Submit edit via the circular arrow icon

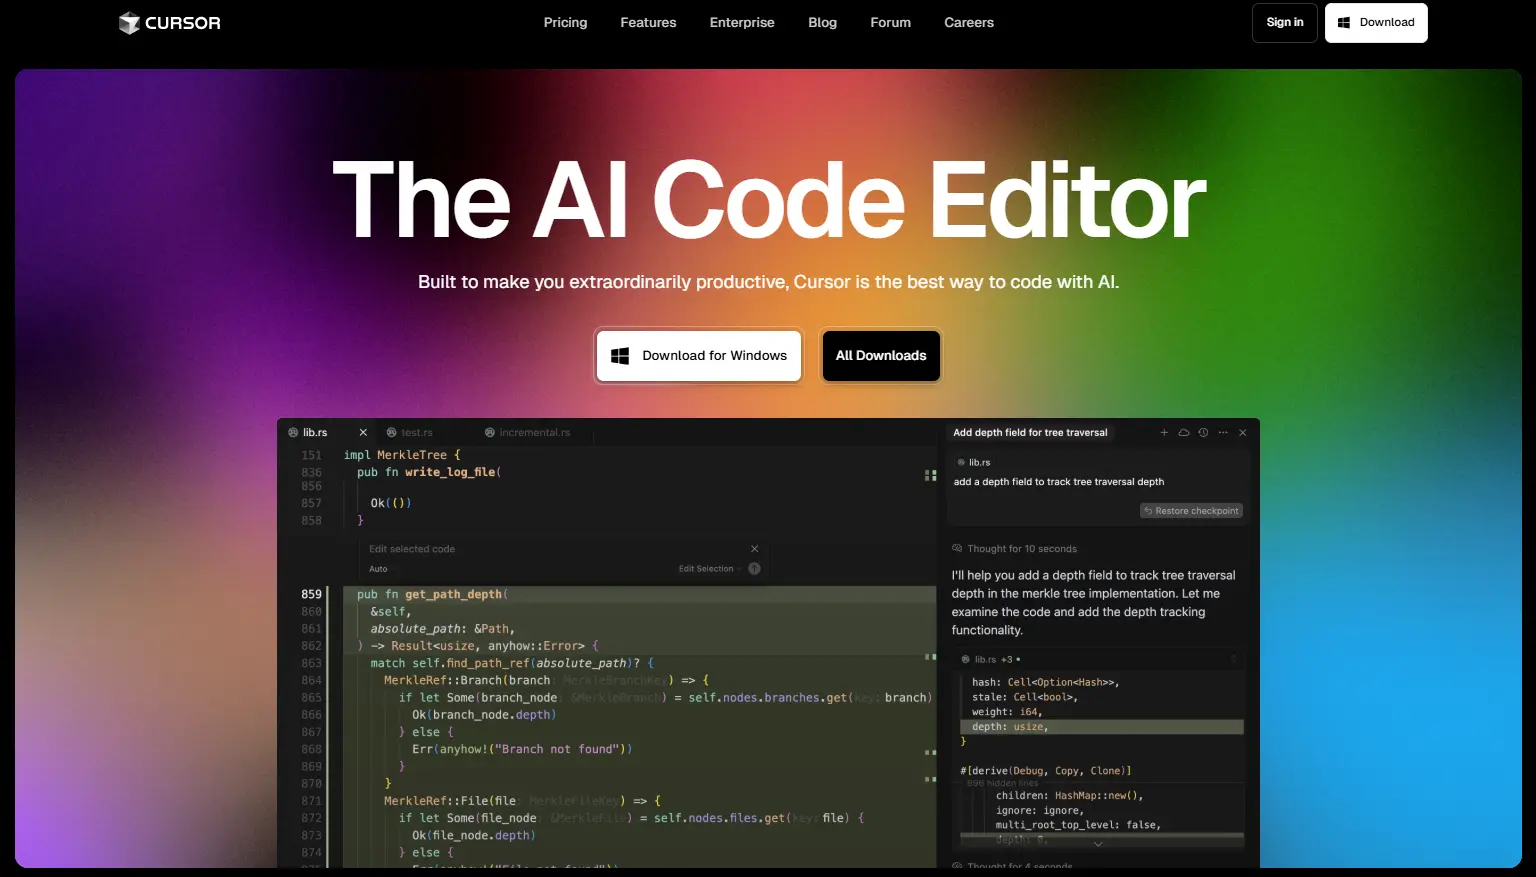pos(754,568)
